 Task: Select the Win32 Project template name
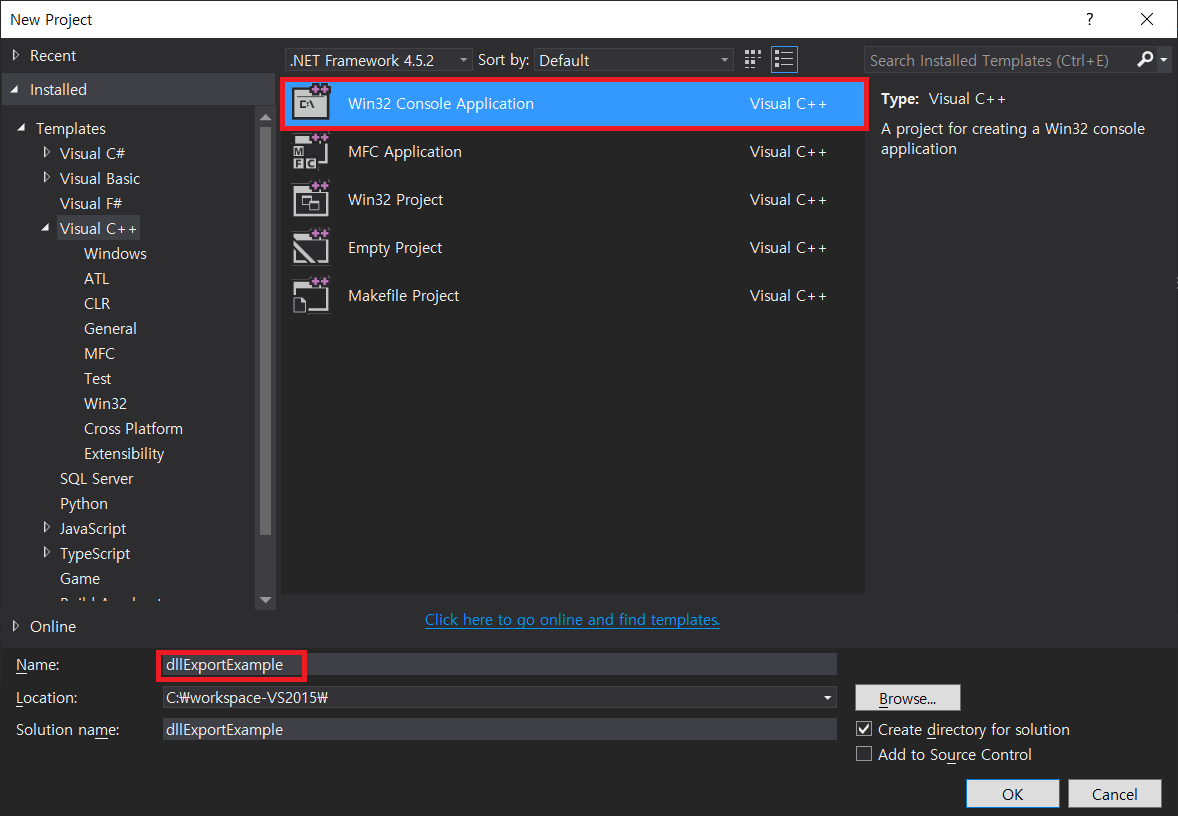tap(395, 200)
